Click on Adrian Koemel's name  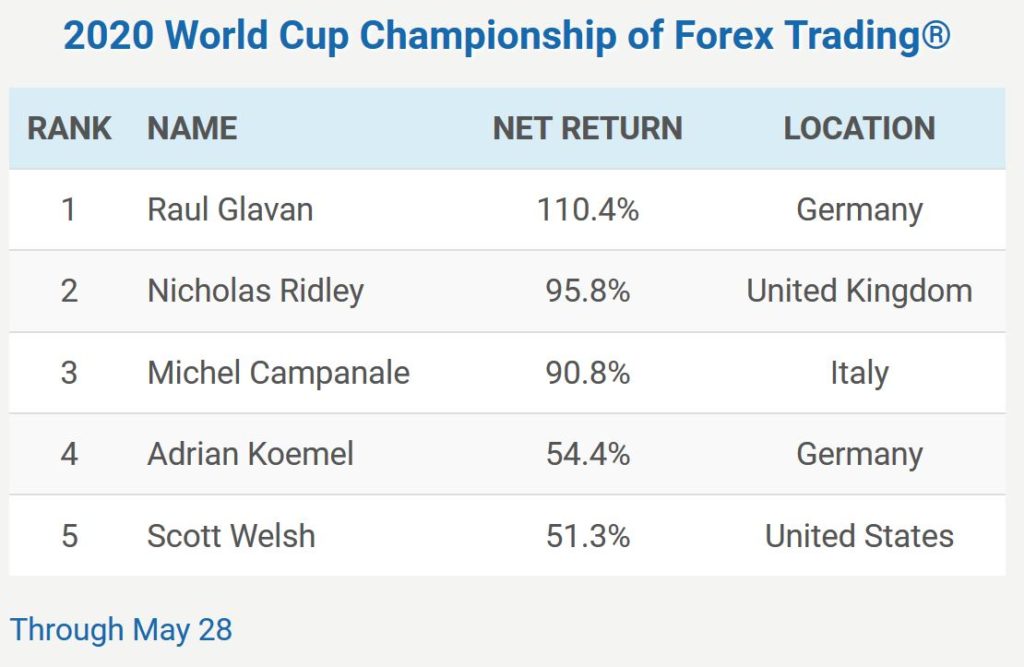point(251,454)
